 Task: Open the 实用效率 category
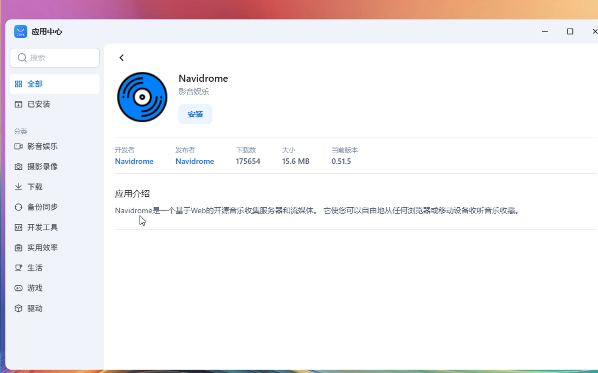click(55, 248)
